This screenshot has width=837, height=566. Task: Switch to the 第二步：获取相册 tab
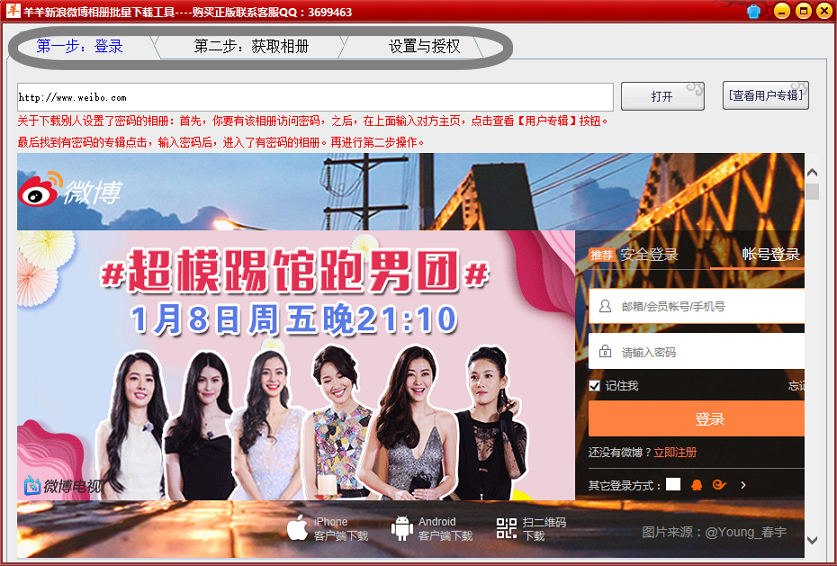pyautogui.click(x=251, y=46)
